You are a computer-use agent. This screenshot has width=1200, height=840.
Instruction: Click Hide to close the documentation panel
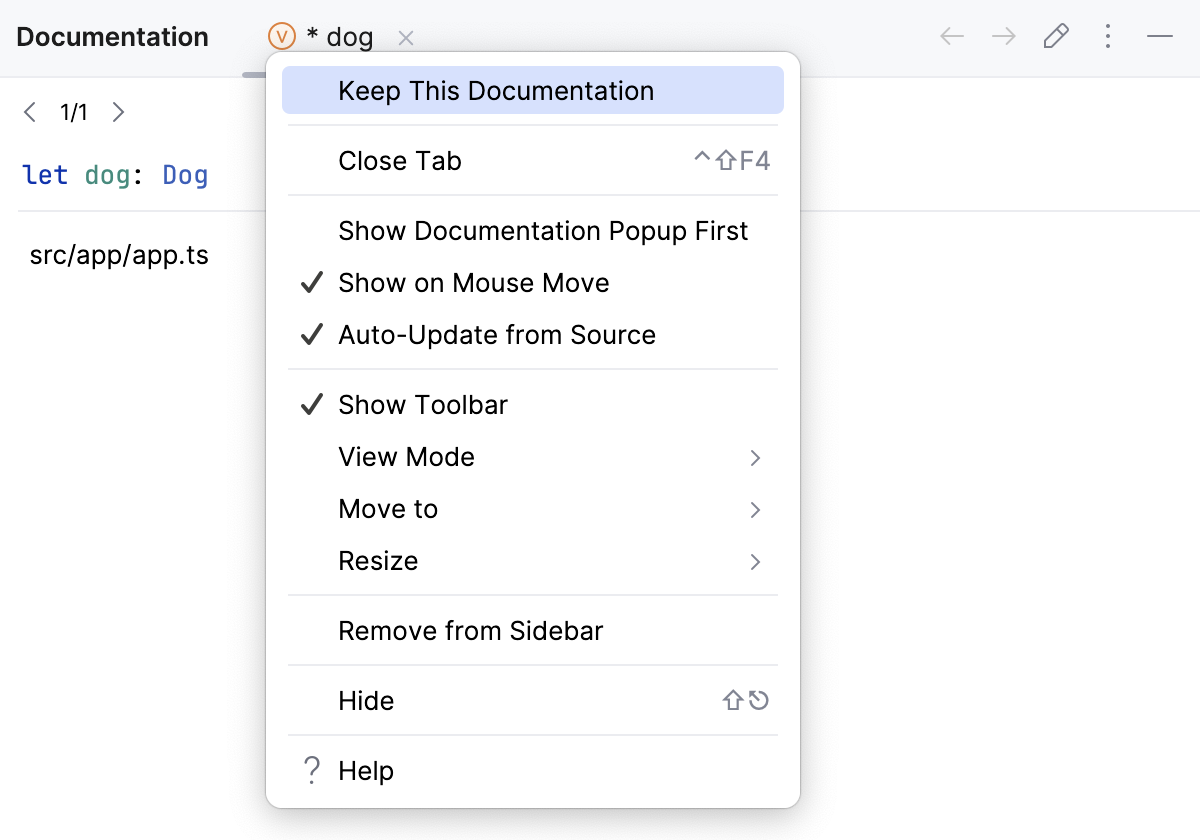click(366, 701)
